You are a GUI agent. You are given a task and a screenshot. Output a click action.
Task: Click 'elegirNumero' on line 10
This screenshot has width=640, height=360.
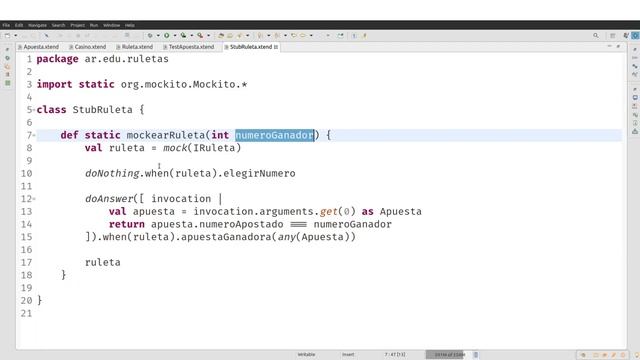click(259, 173)
